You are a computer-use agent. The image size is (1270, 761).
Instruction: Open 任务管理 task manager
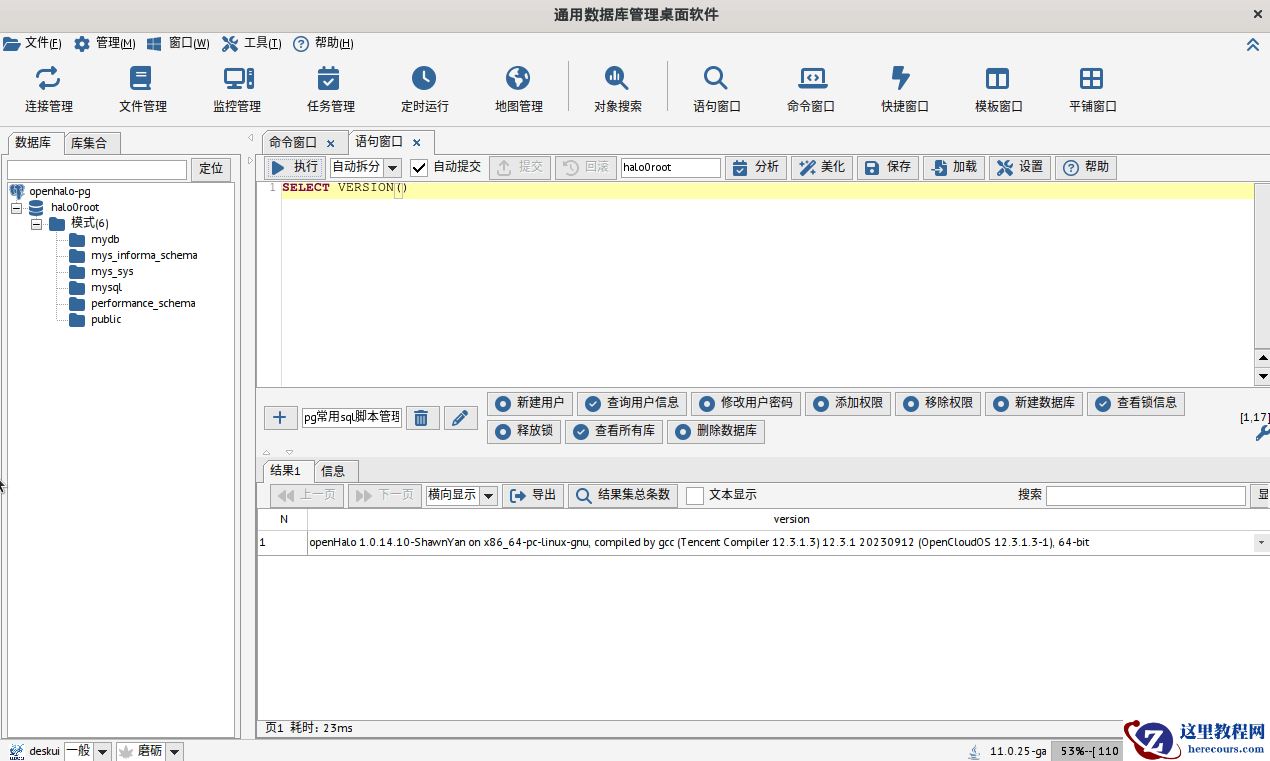click(x=330, y=88)
